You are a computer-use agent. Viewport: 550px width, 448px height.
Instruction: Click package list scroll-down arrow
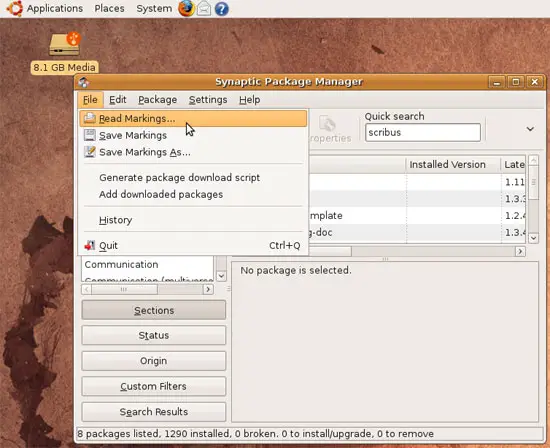coord(533,238)
